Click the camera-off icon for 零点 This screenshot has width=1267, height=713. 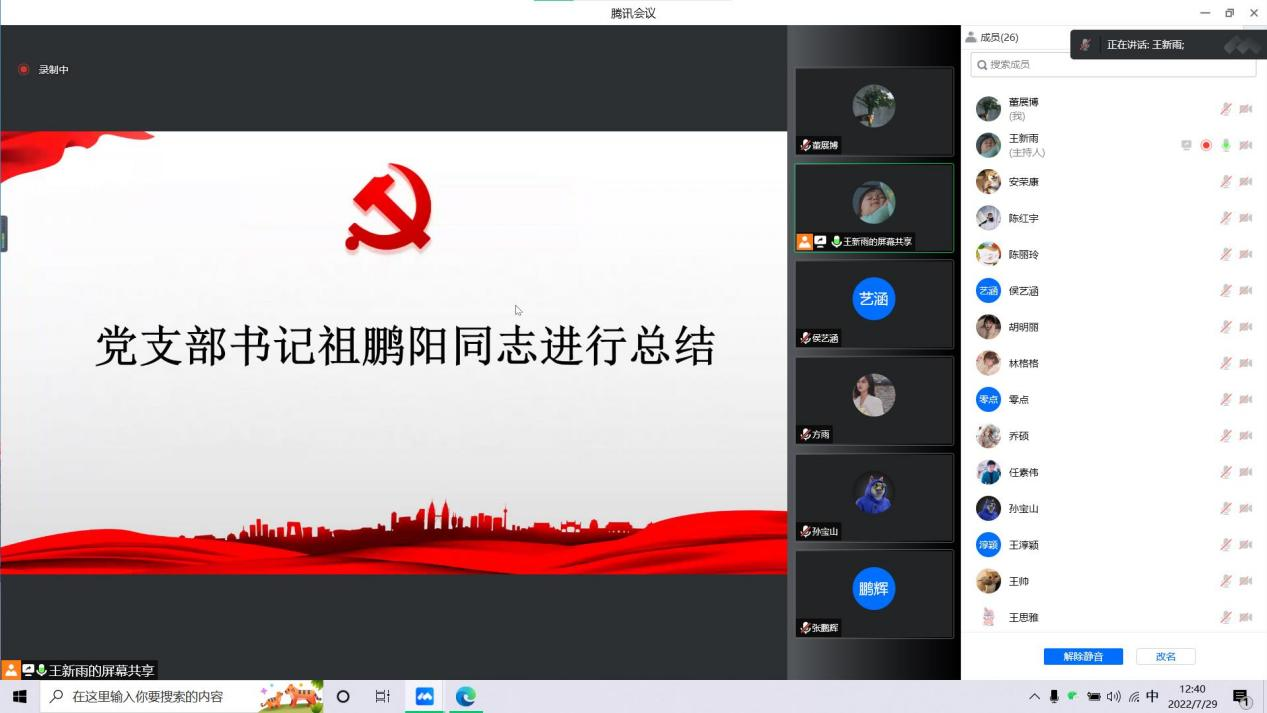pos(1246,399)
